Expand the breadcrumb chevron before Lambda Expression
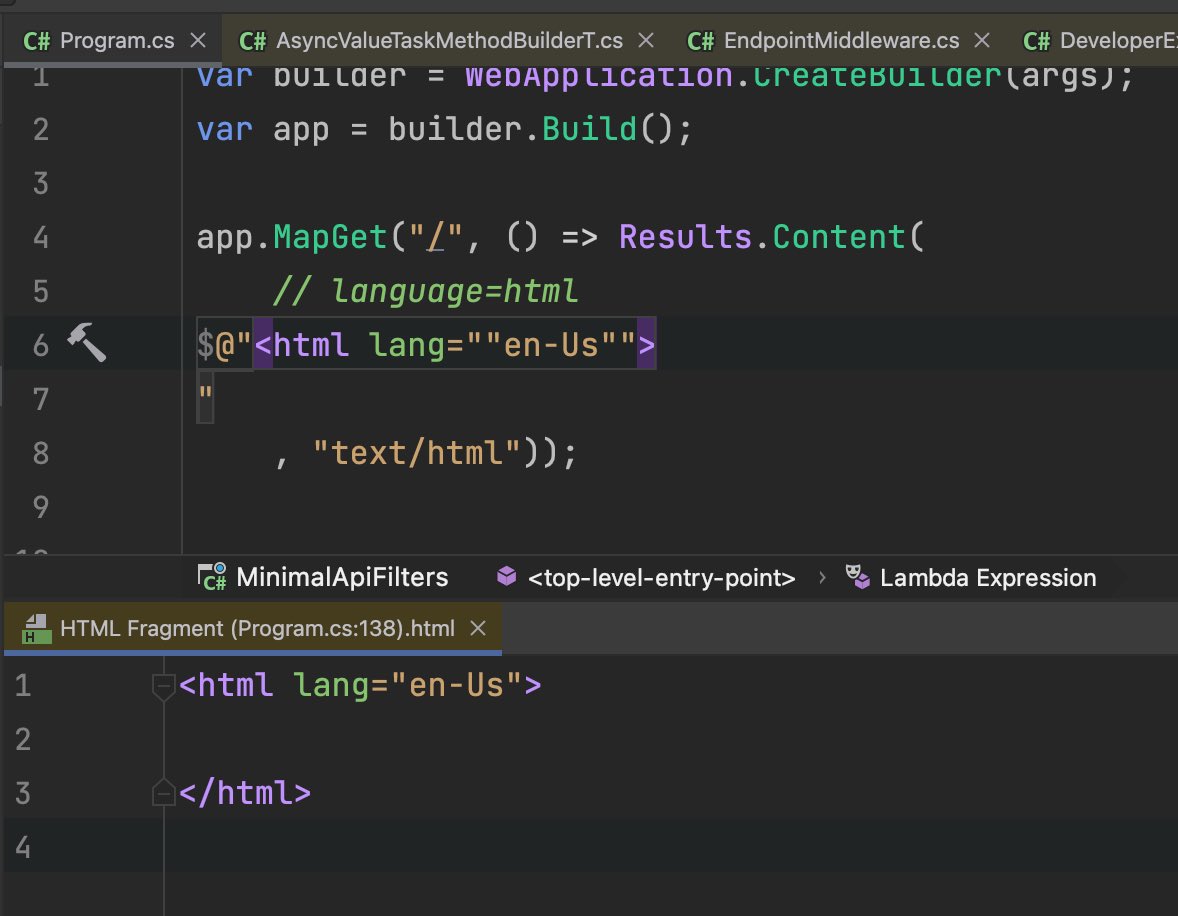 click(822, 578)
